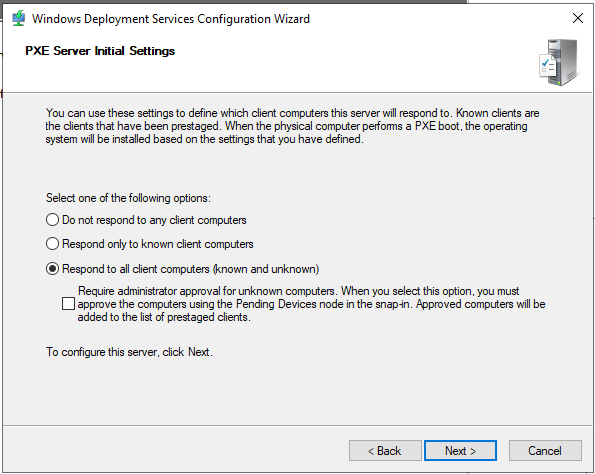Image resolution: width=595 pixels, height=474 pixels.
Task: Cancel the configuration wizard
Action: point(545,450)
